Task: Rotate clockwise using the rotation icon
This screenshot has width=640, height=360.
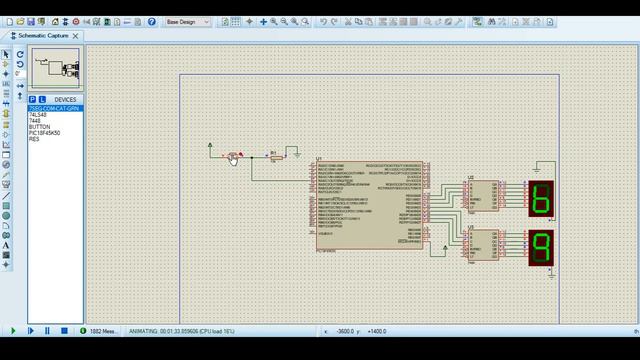Action: click(x=20, y=54)
